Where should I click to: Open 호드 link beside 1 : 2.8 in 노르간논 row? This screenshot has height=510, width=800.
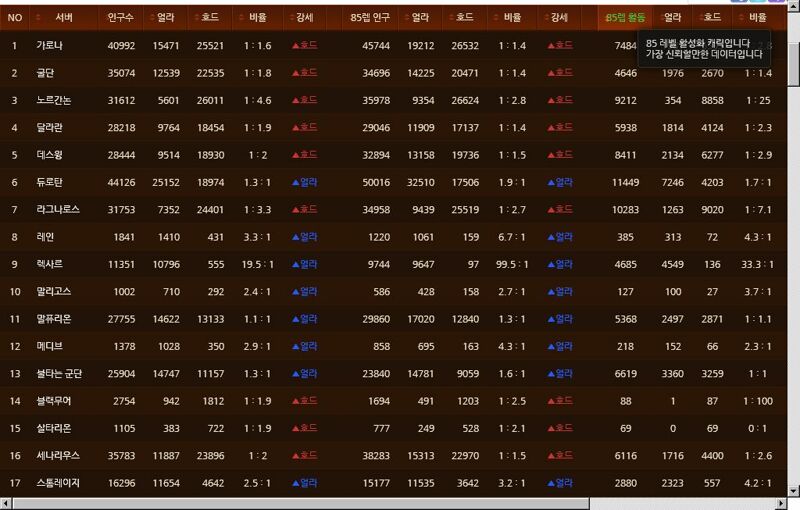[560, 100]
